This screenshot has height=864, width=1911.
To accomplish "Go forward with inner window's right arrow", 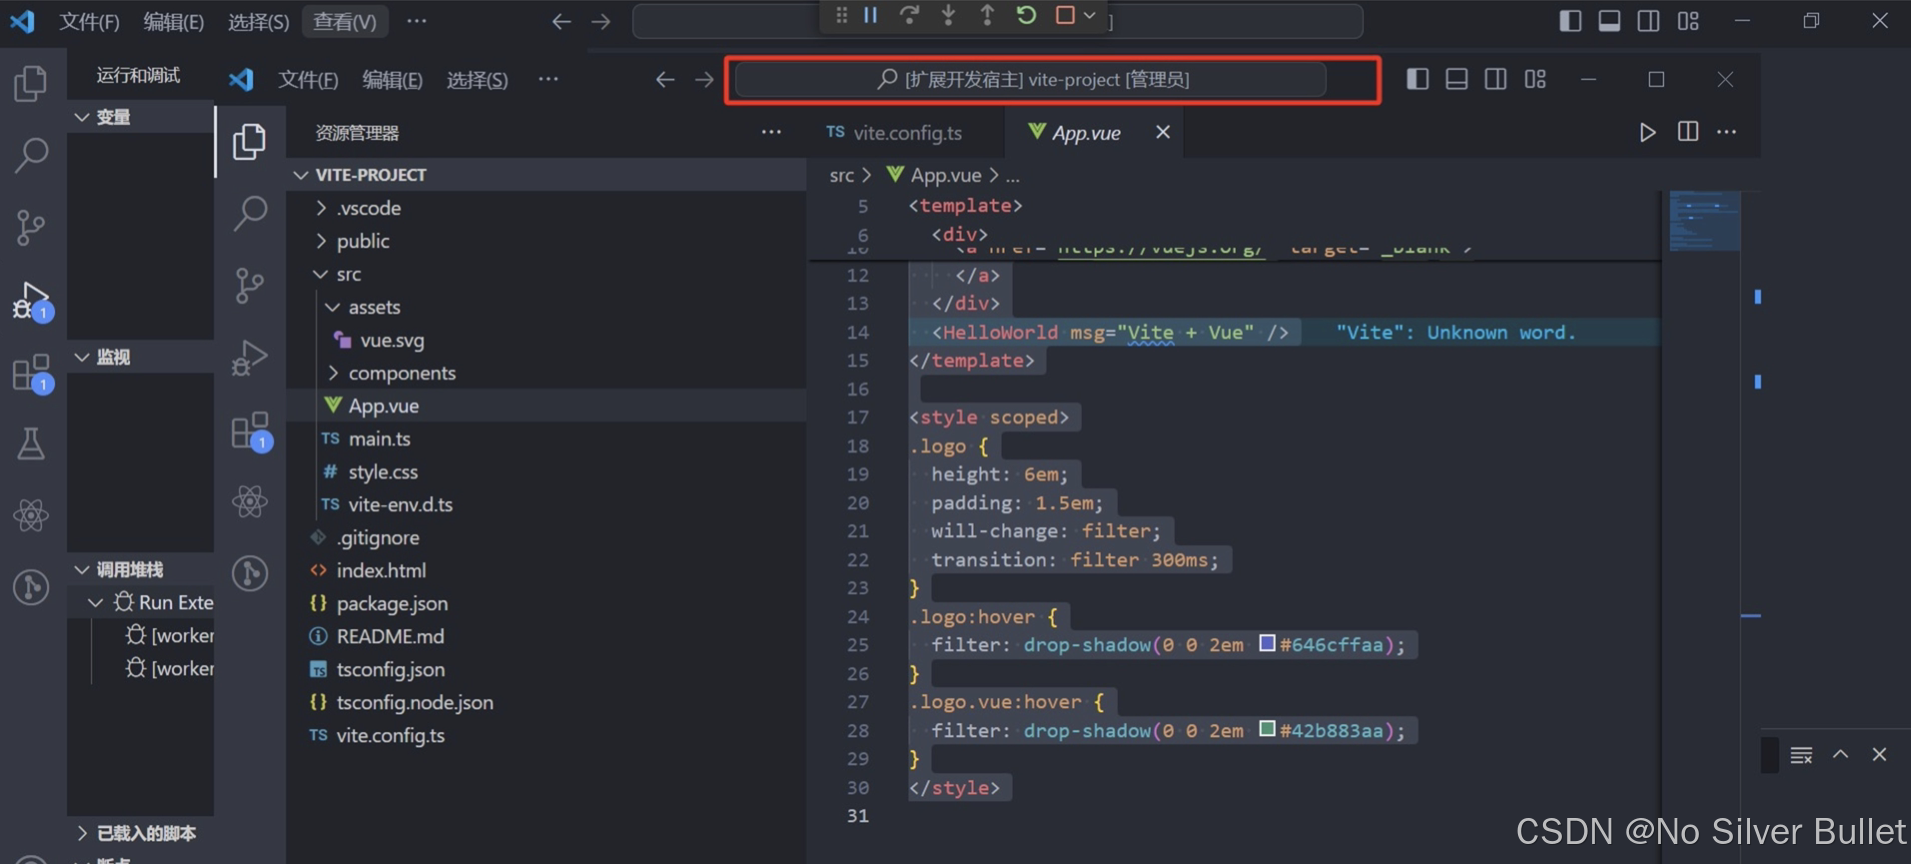I will coord(704,80).
